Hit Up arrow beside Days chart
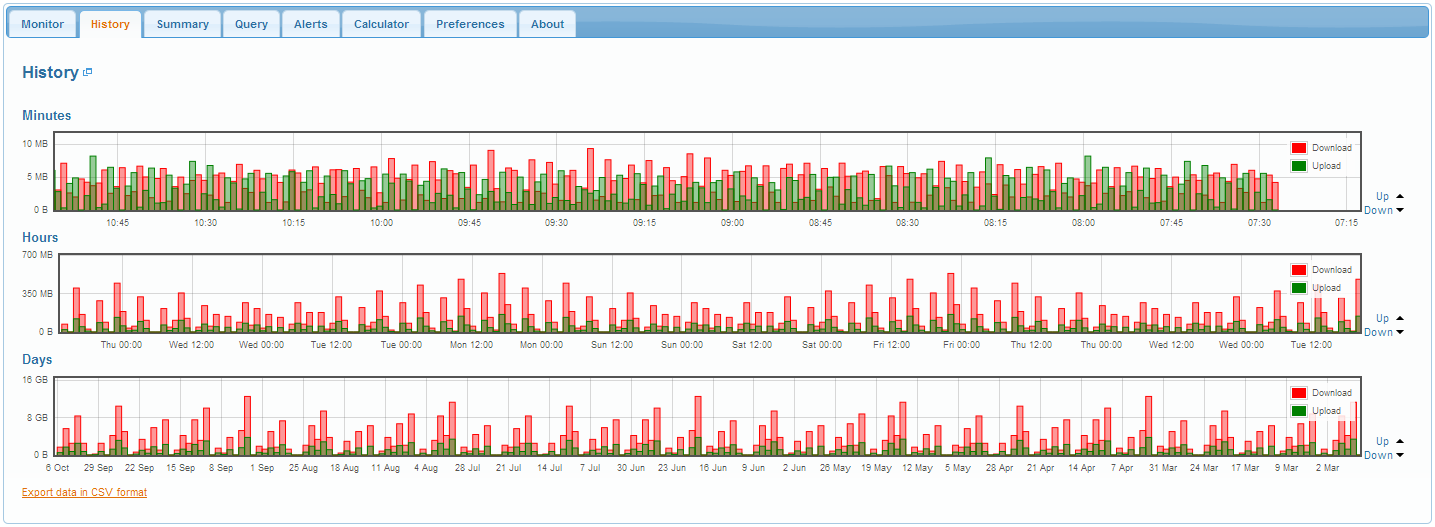1435x527 pixels. click(x=1399, y=441)
